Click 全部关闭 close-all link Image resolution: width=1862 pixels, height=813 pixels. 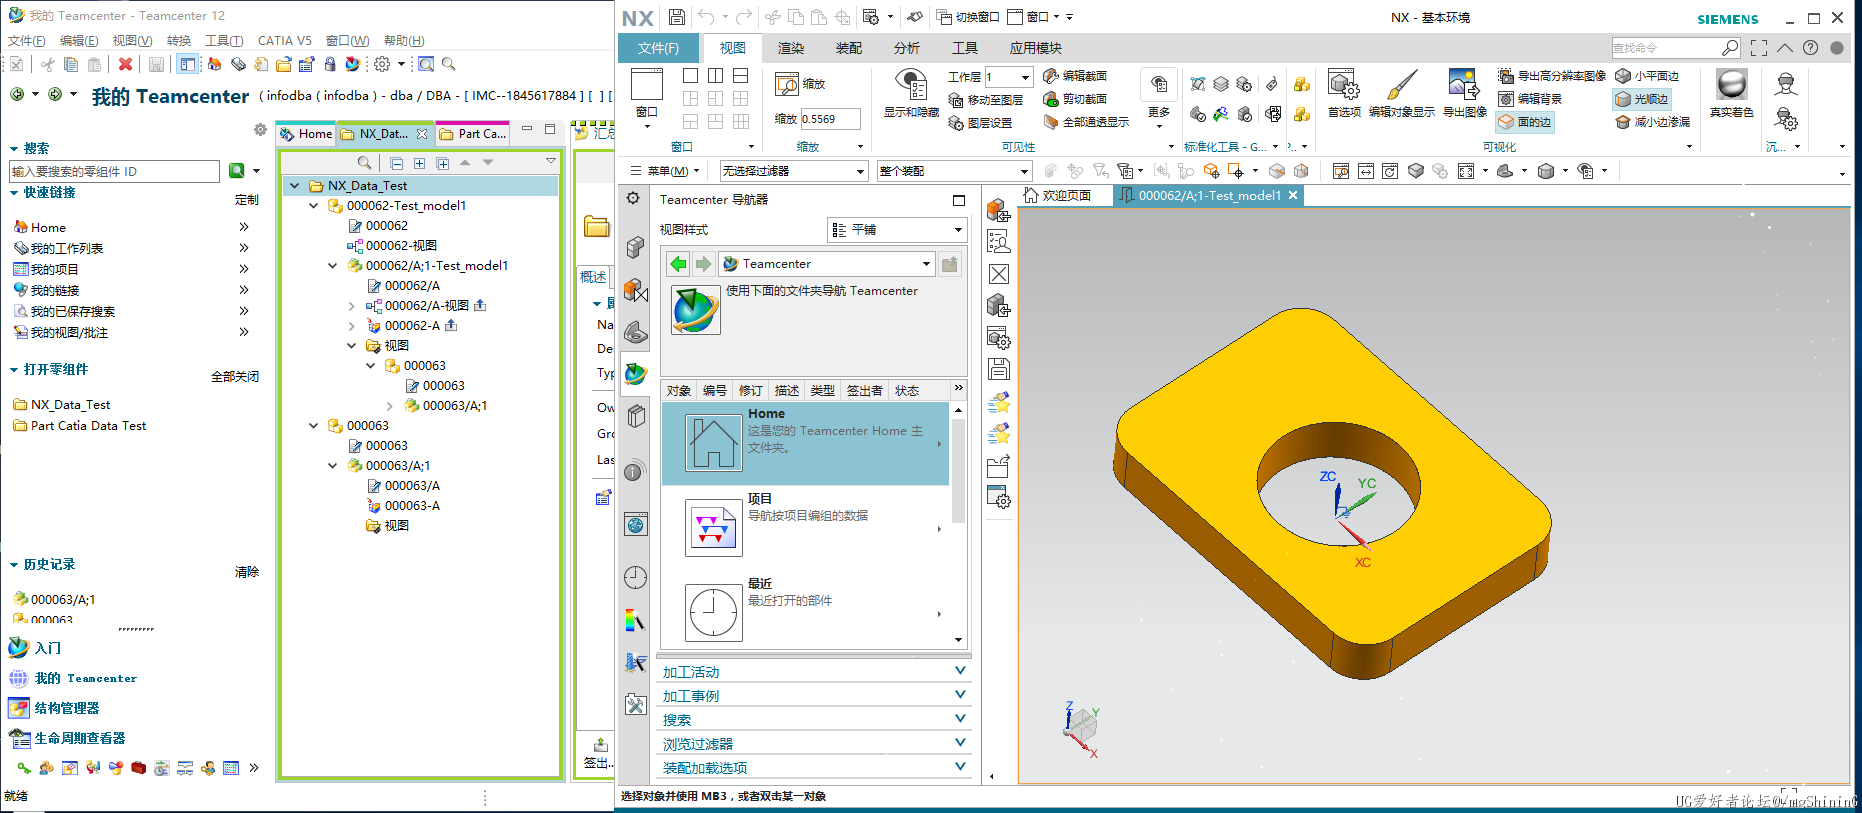click(234, 377)
